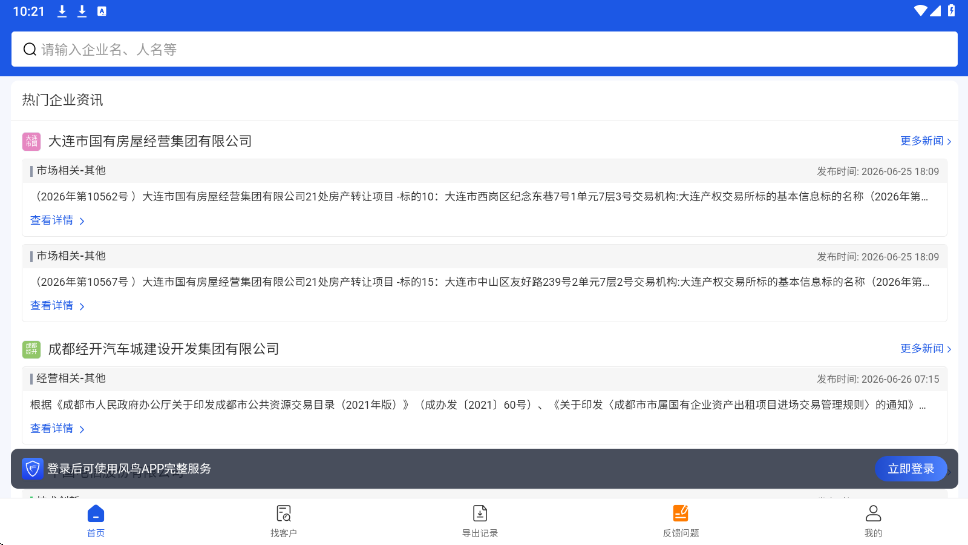The width and height of the screenshot is (968, 545).
Task: Tap the keyboard indicator icon in status bar
Action: click(102, 11)
